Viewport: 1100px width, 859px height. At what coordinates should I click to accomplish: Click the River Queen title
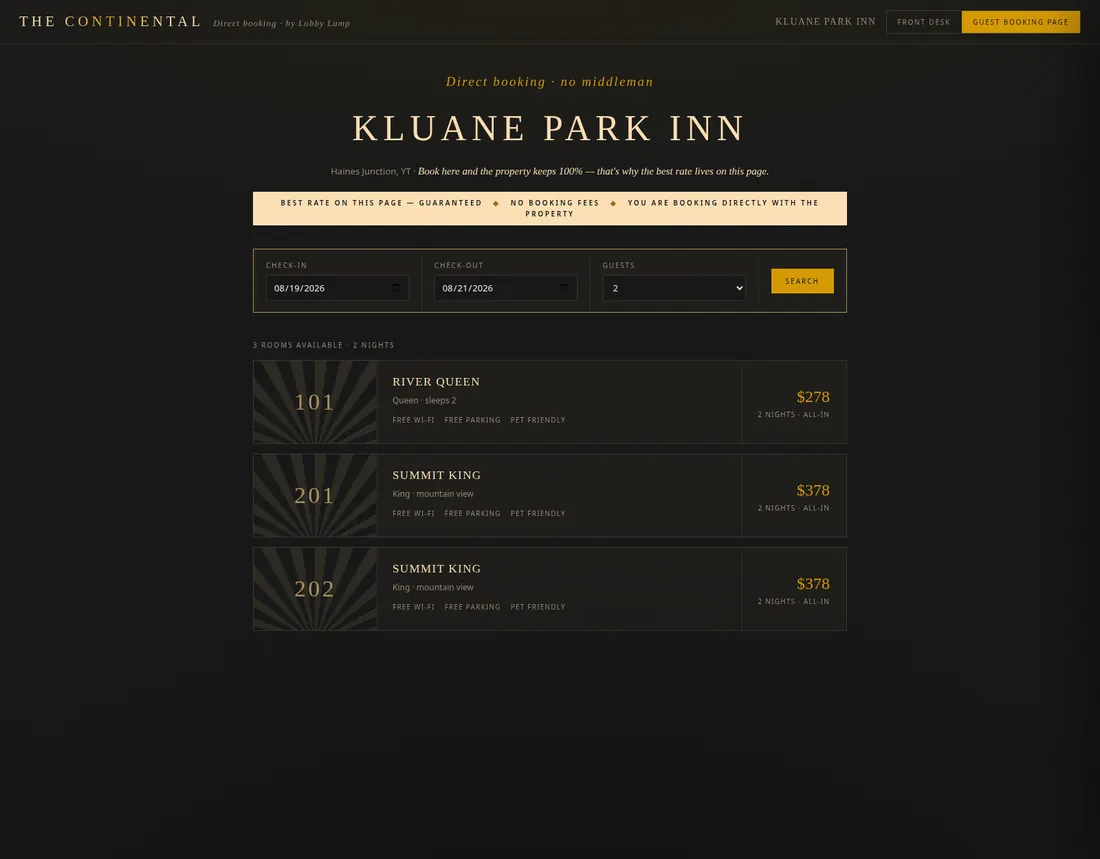pyautogui.click(x=436, y=382)
